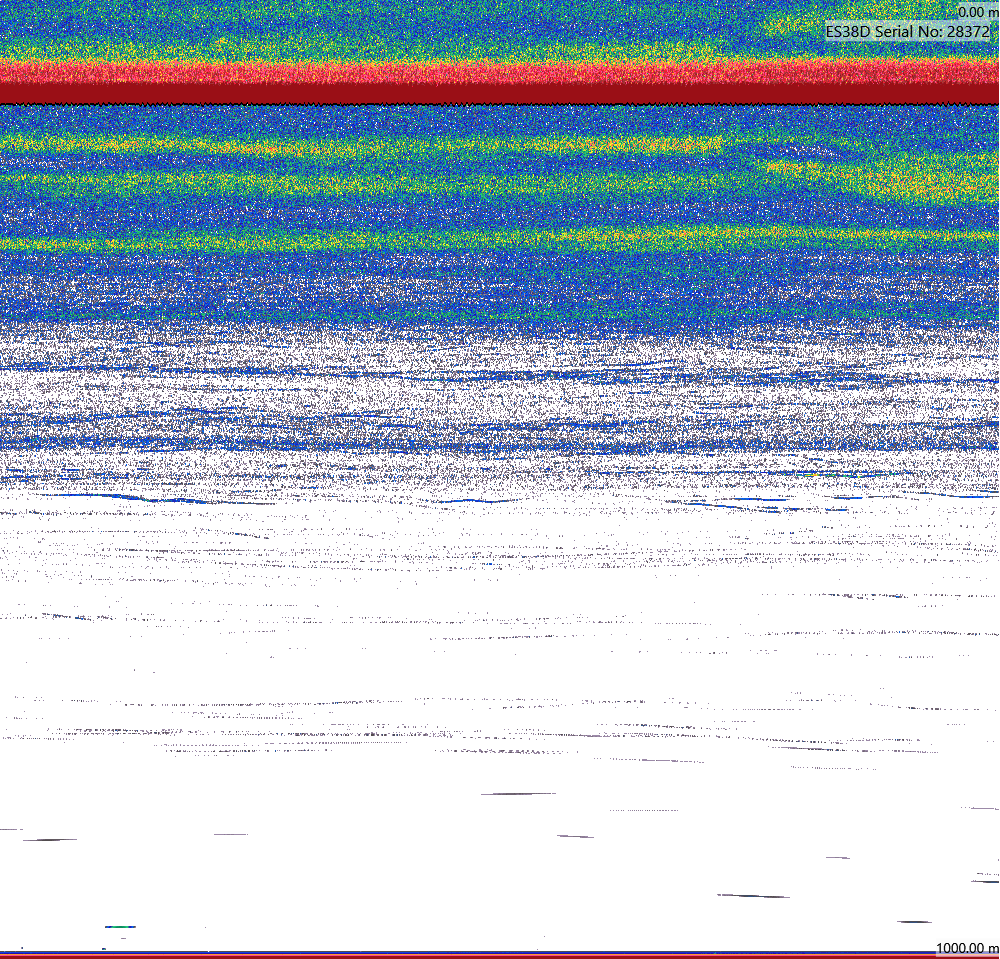This screenshot has width=1000, height=959.
Task: Select the short dark trace above the 1000.00 m label
Action: point(914,921)
